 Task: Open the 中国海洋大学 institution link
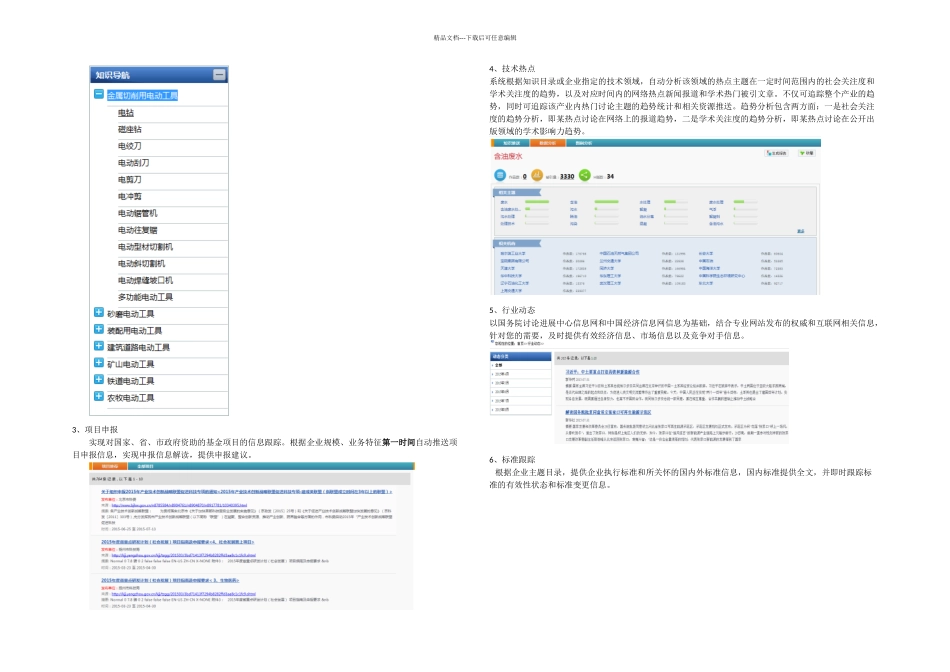(709, 268)
